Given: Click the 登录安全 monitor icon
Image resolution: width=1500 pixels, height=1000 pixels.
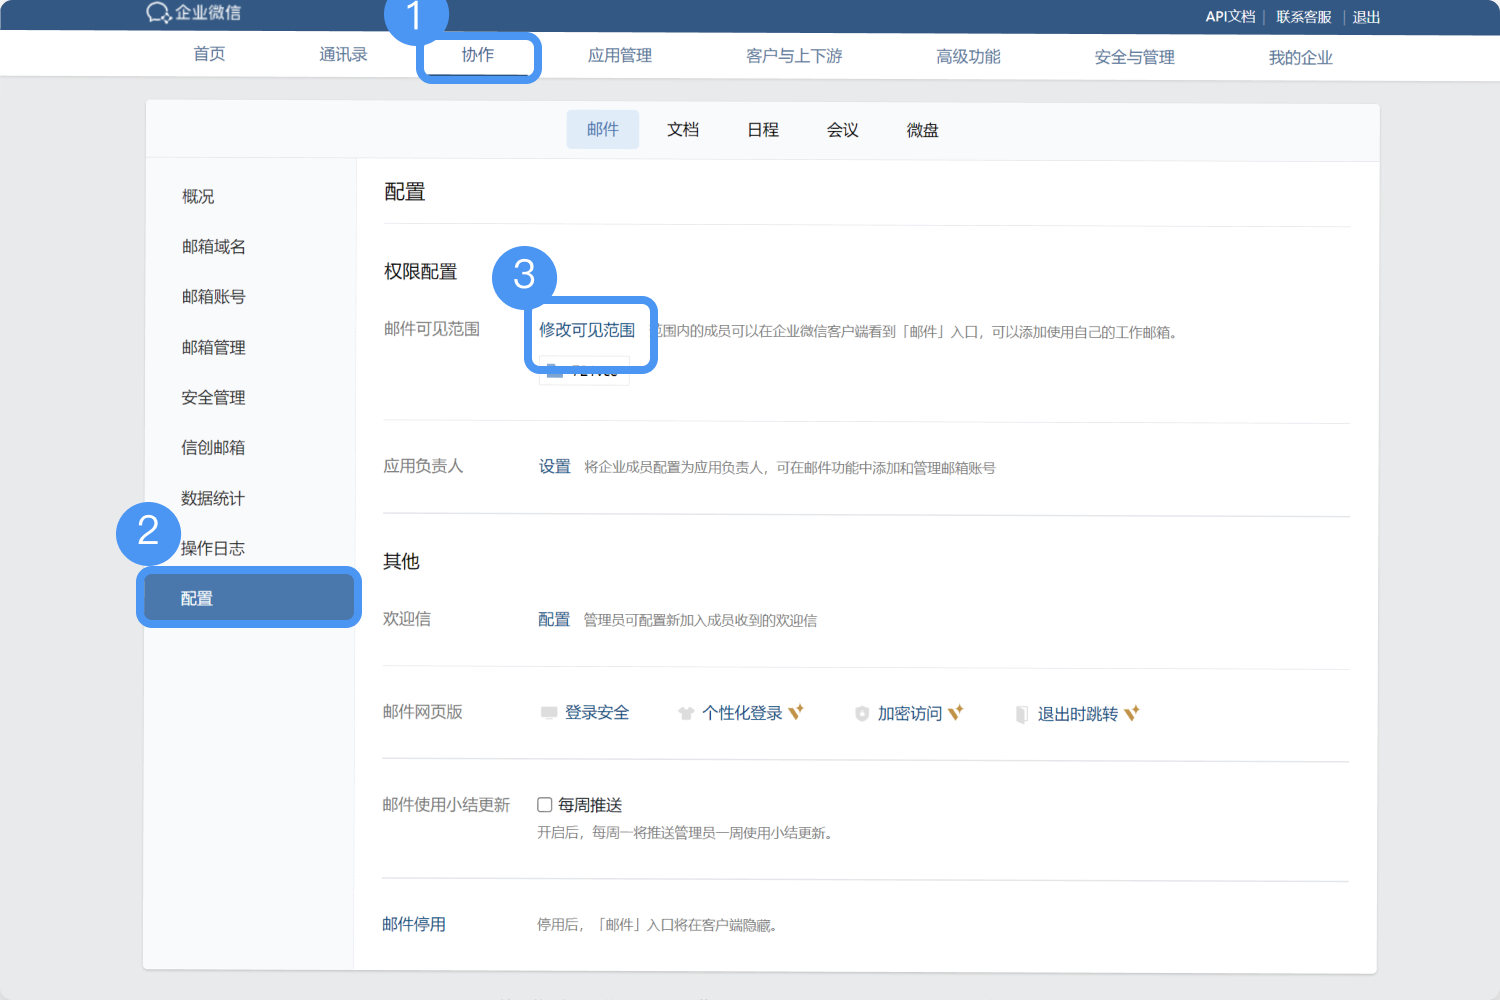Looking at the screenshot, I should (549, 713).
